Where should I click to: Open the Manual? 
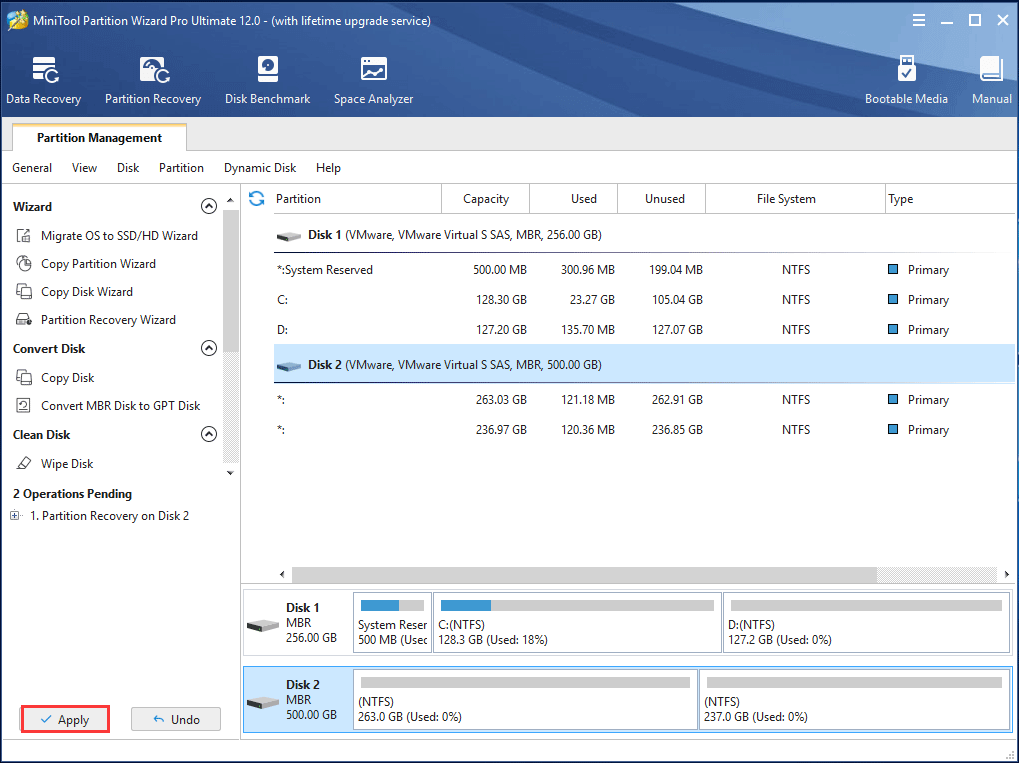tap(990, 78)
